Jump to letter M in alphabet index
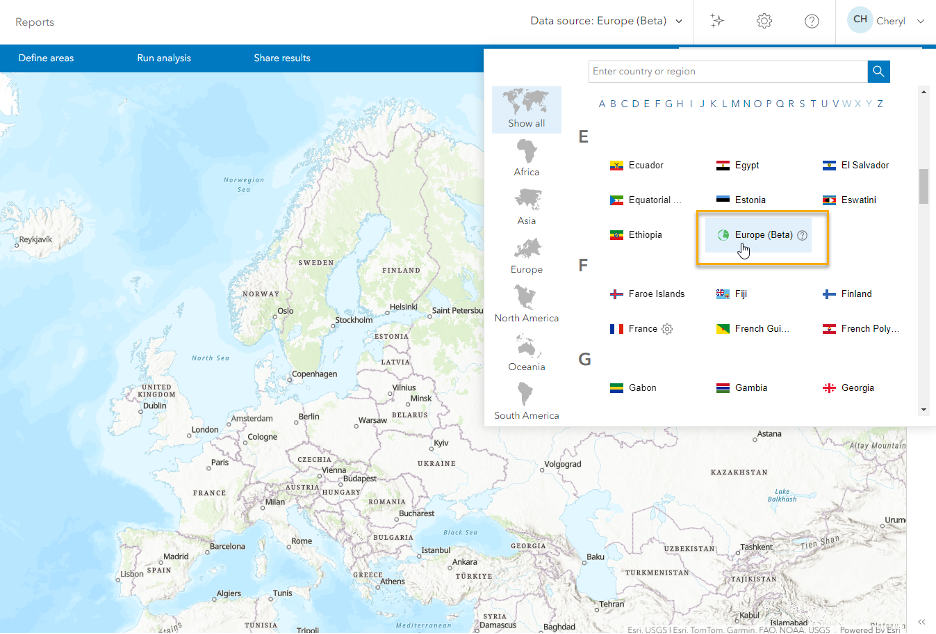 tap(735, 104)
